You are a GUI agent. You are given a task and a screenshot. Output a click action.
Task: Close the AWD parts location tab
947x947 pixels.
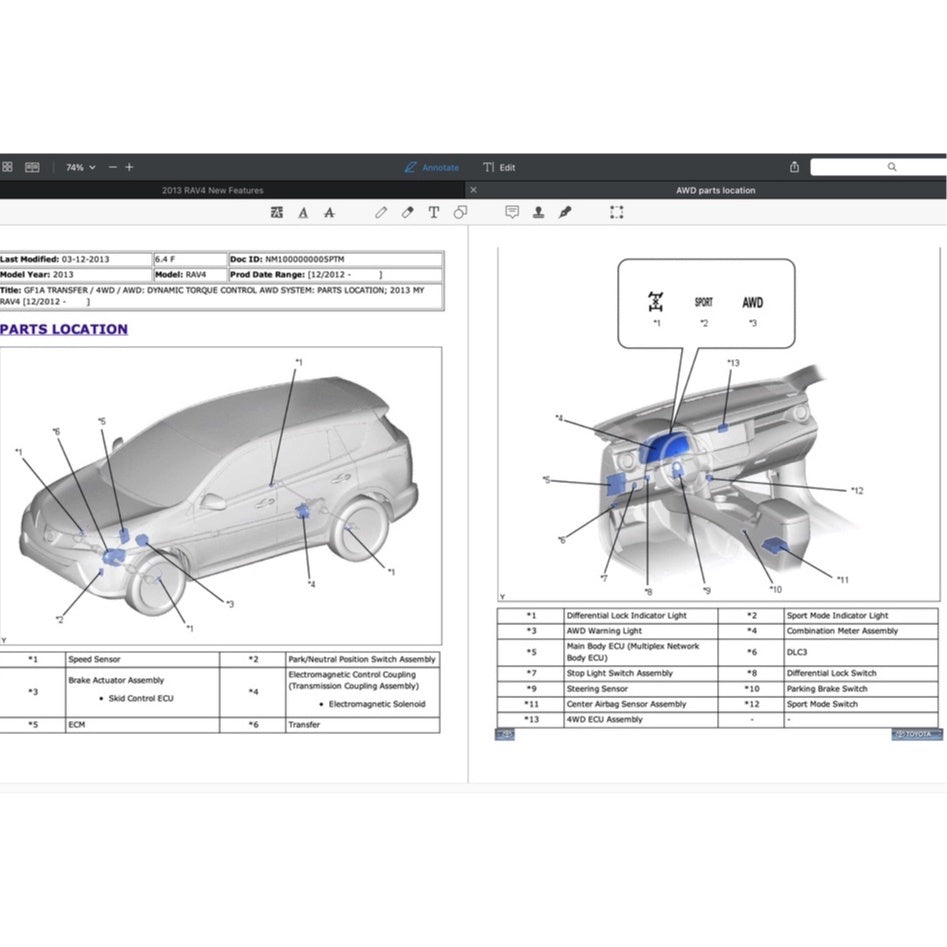click(473, 190)
